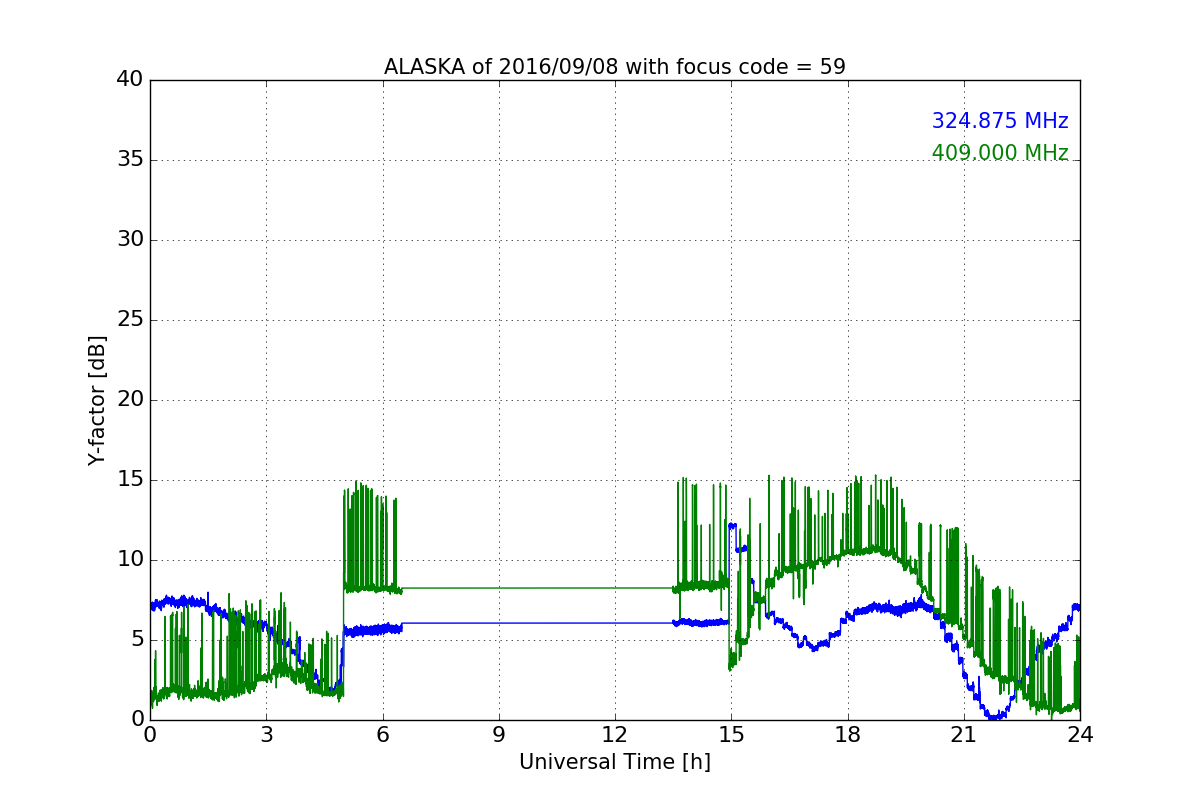Screen dimensions: 1200x800
Task: Click the y-axis tick label "15"
Action: point(130,480)
